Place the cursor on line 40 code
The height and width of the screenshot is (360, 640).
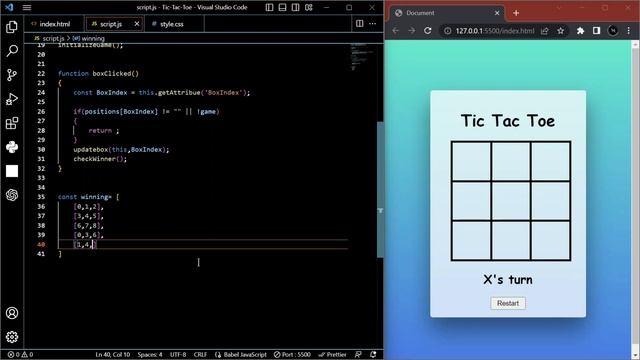coord(85,244)
